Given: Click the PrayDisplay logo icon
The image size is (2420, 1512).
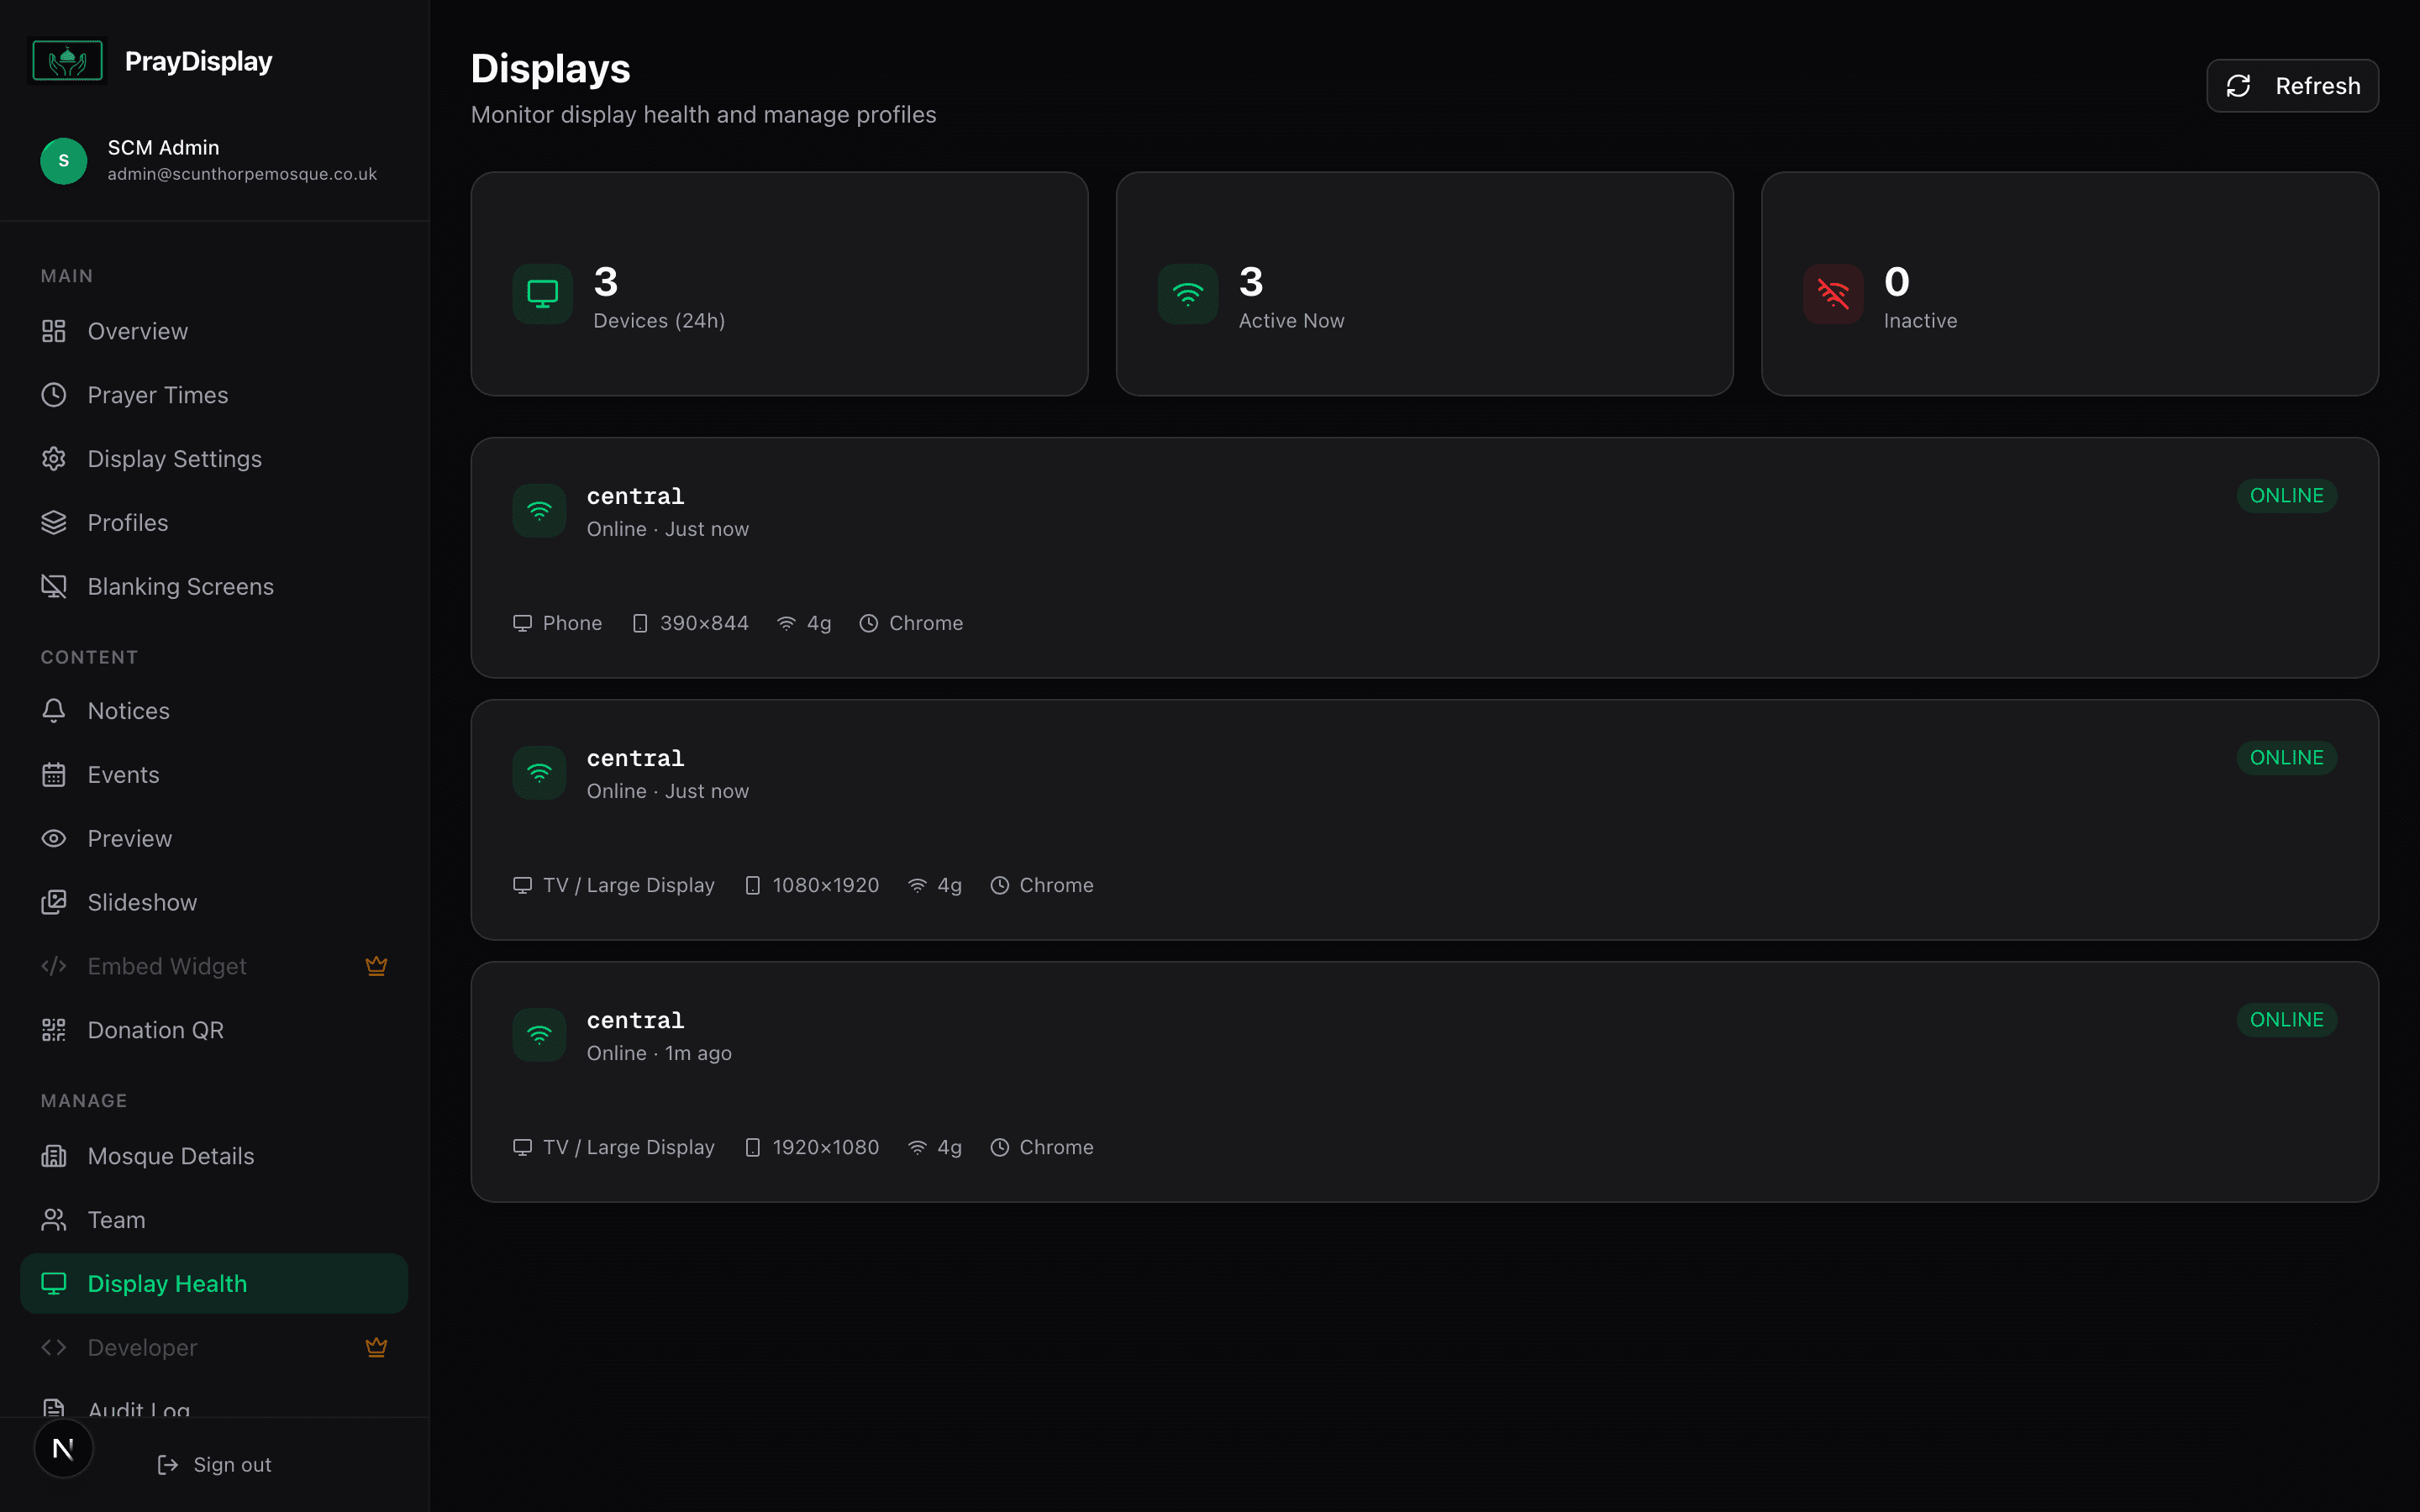Looking at the screenshot, I should coord(66,60).
